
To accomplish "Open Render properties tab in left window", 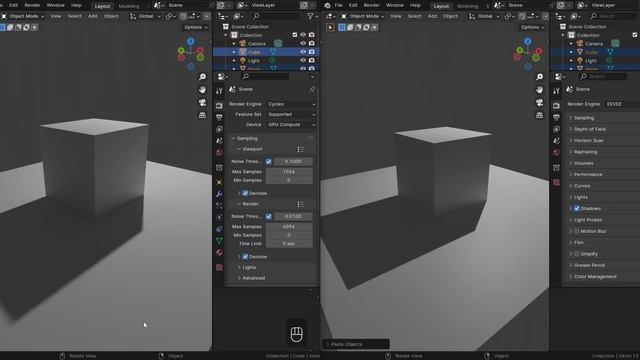I will pos(219,106).
